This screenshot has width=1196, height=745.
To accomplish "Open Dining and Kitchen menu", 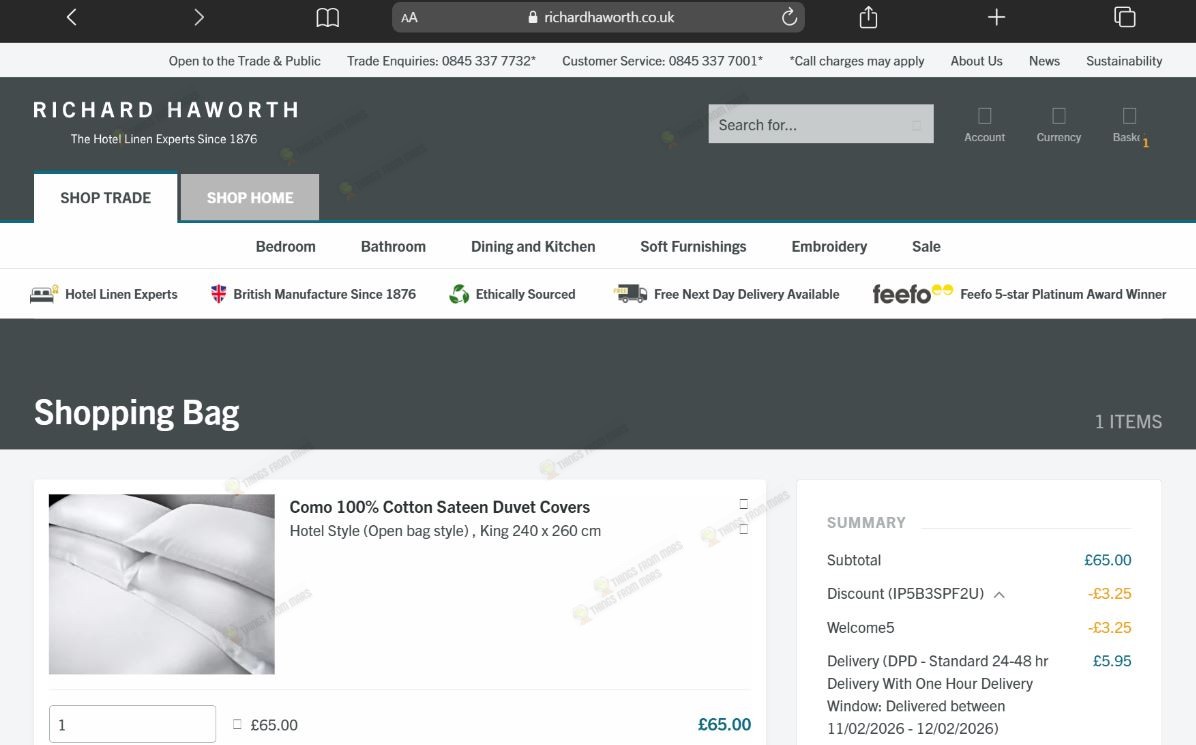I will tap(533, 246).
